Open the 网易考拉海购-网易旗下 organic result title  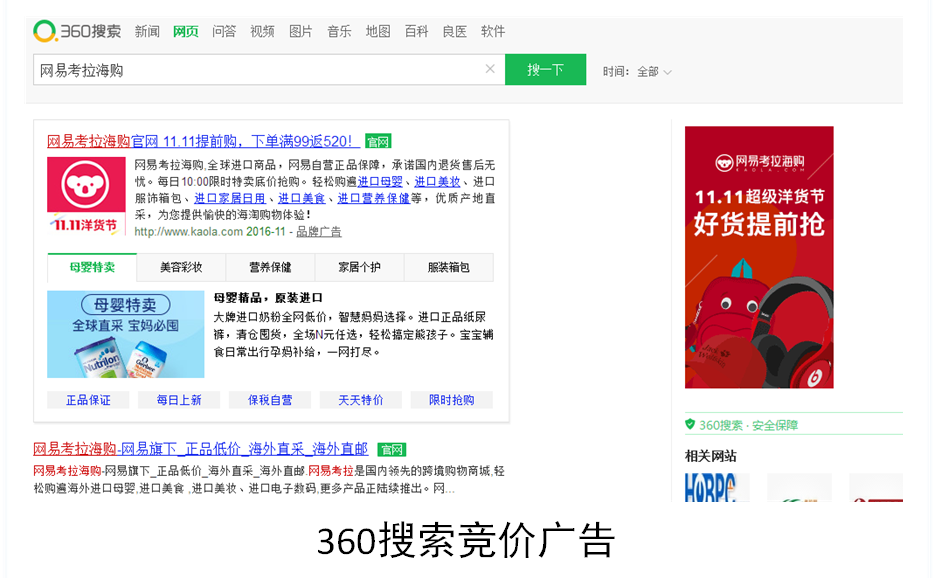(200, 449)
